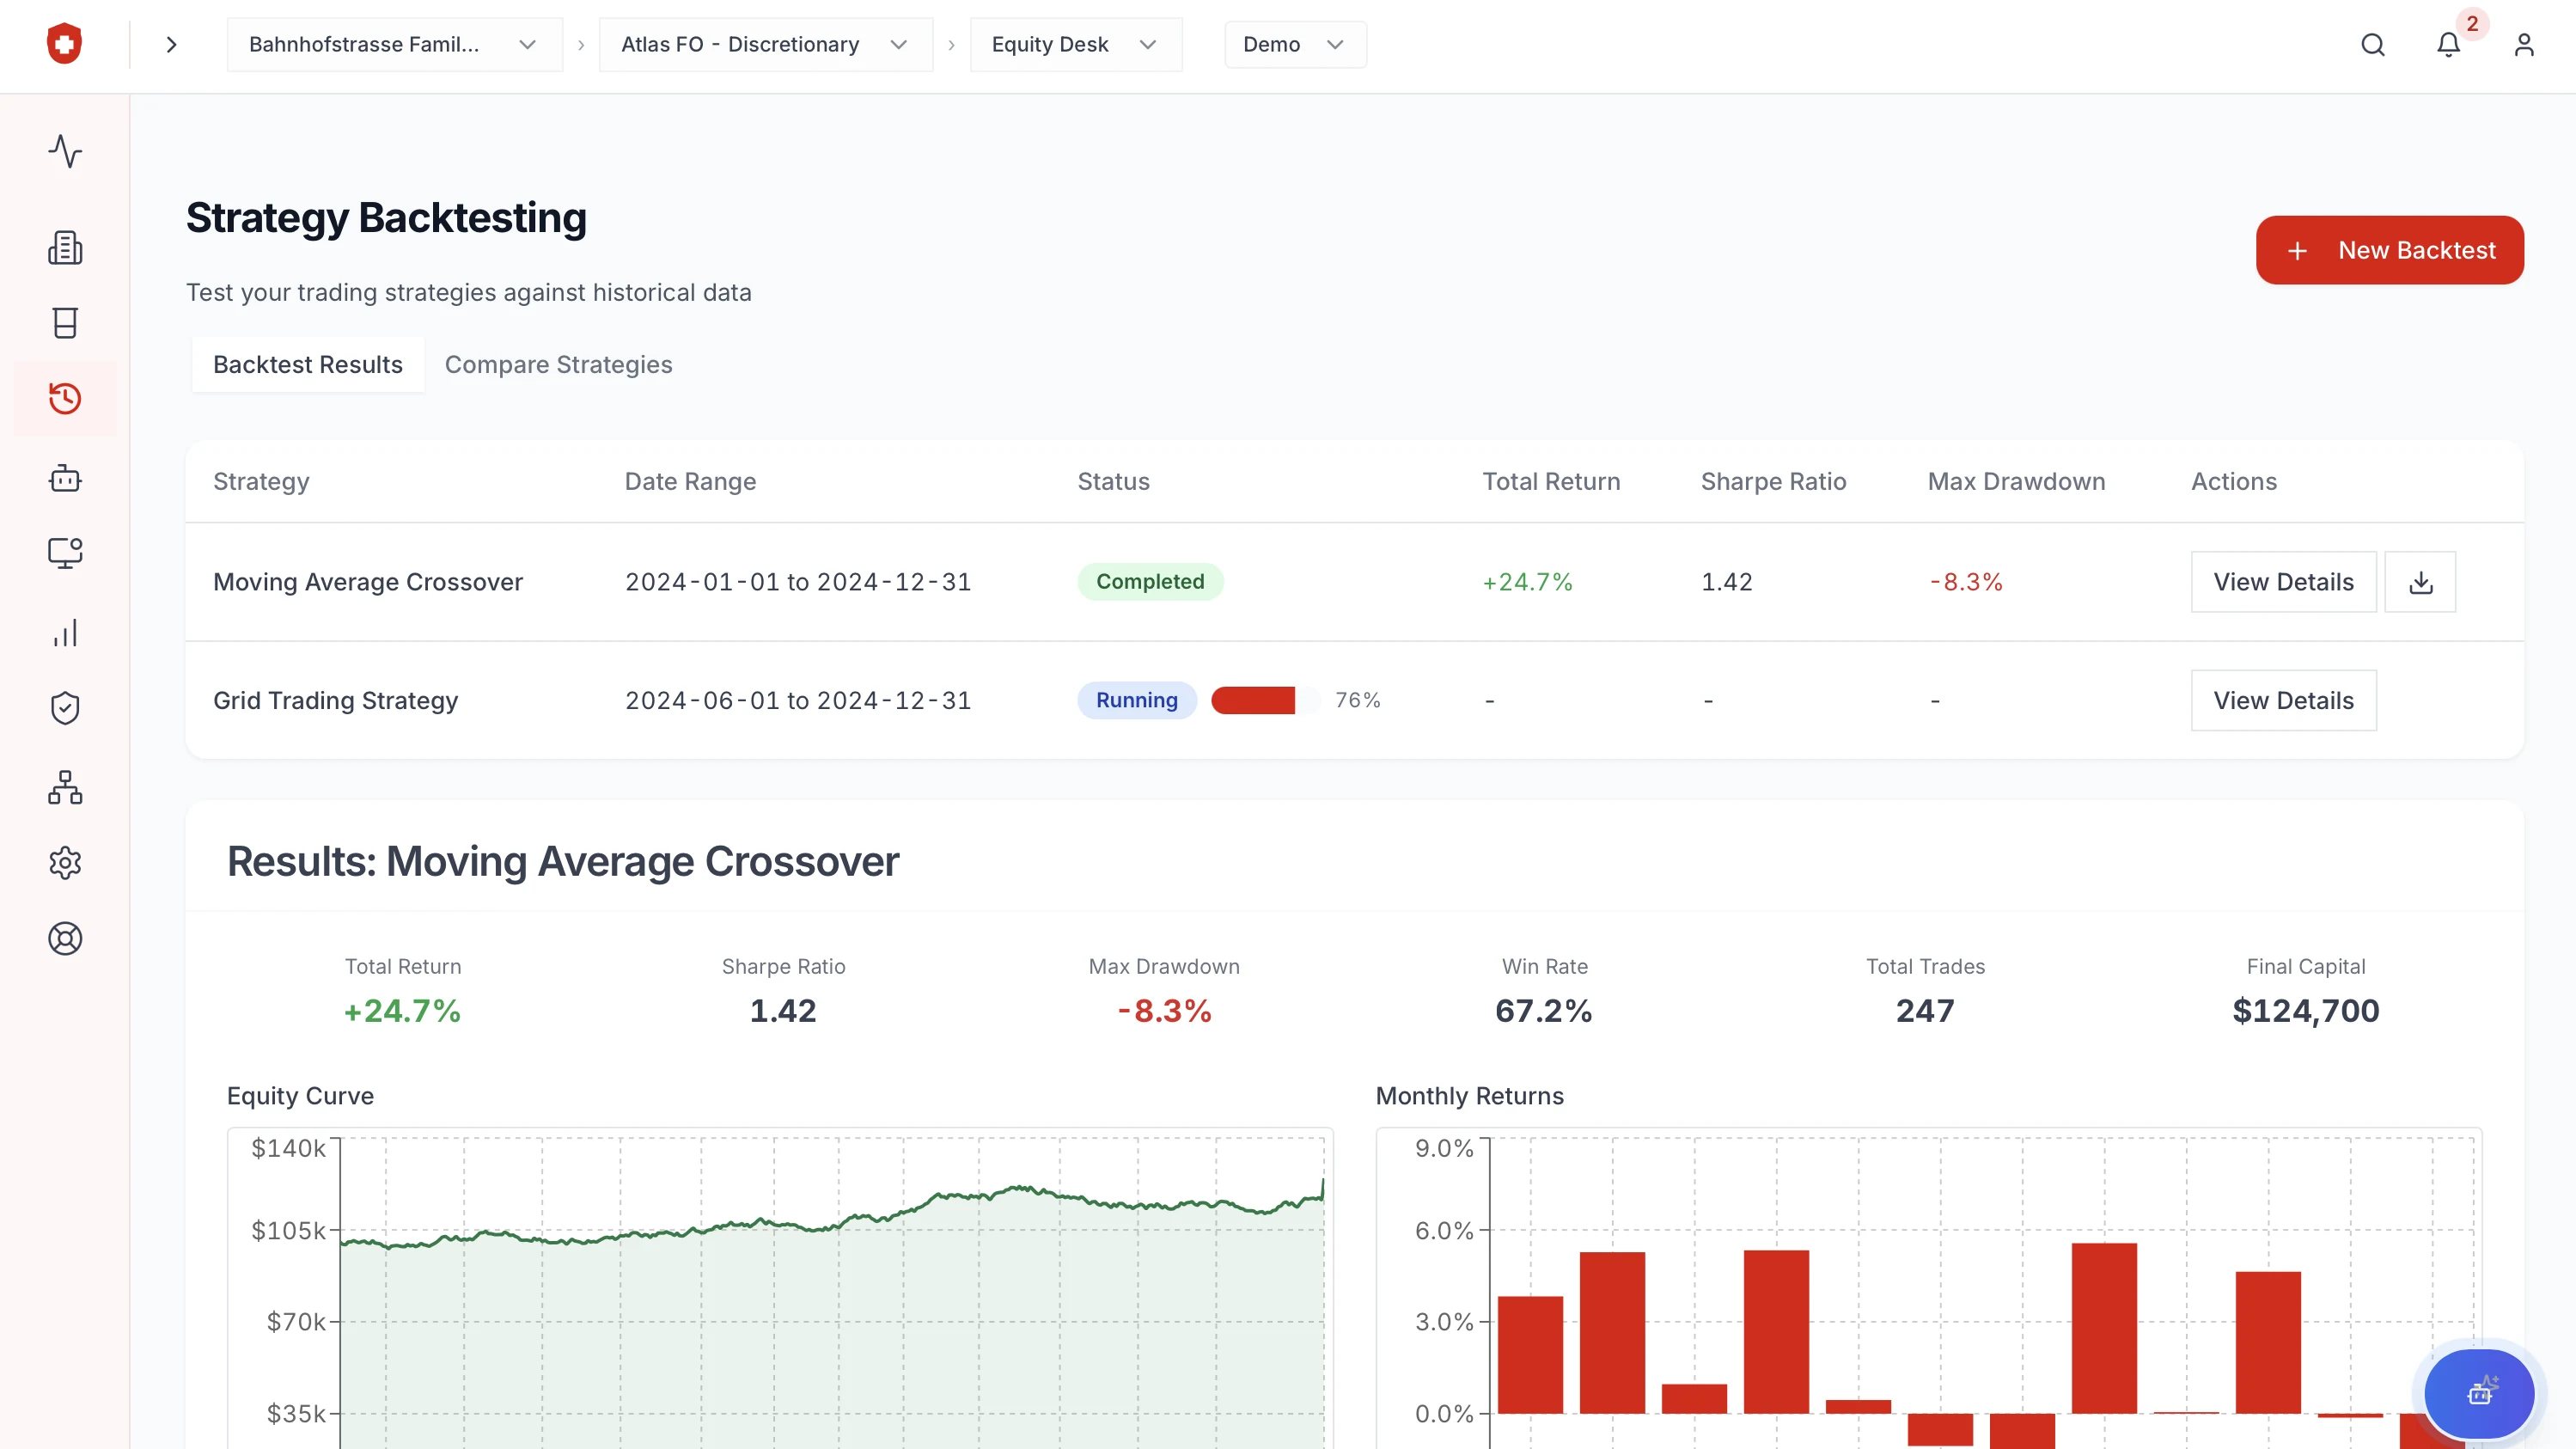Select the trading bot sidebar icon

(65, 478)
